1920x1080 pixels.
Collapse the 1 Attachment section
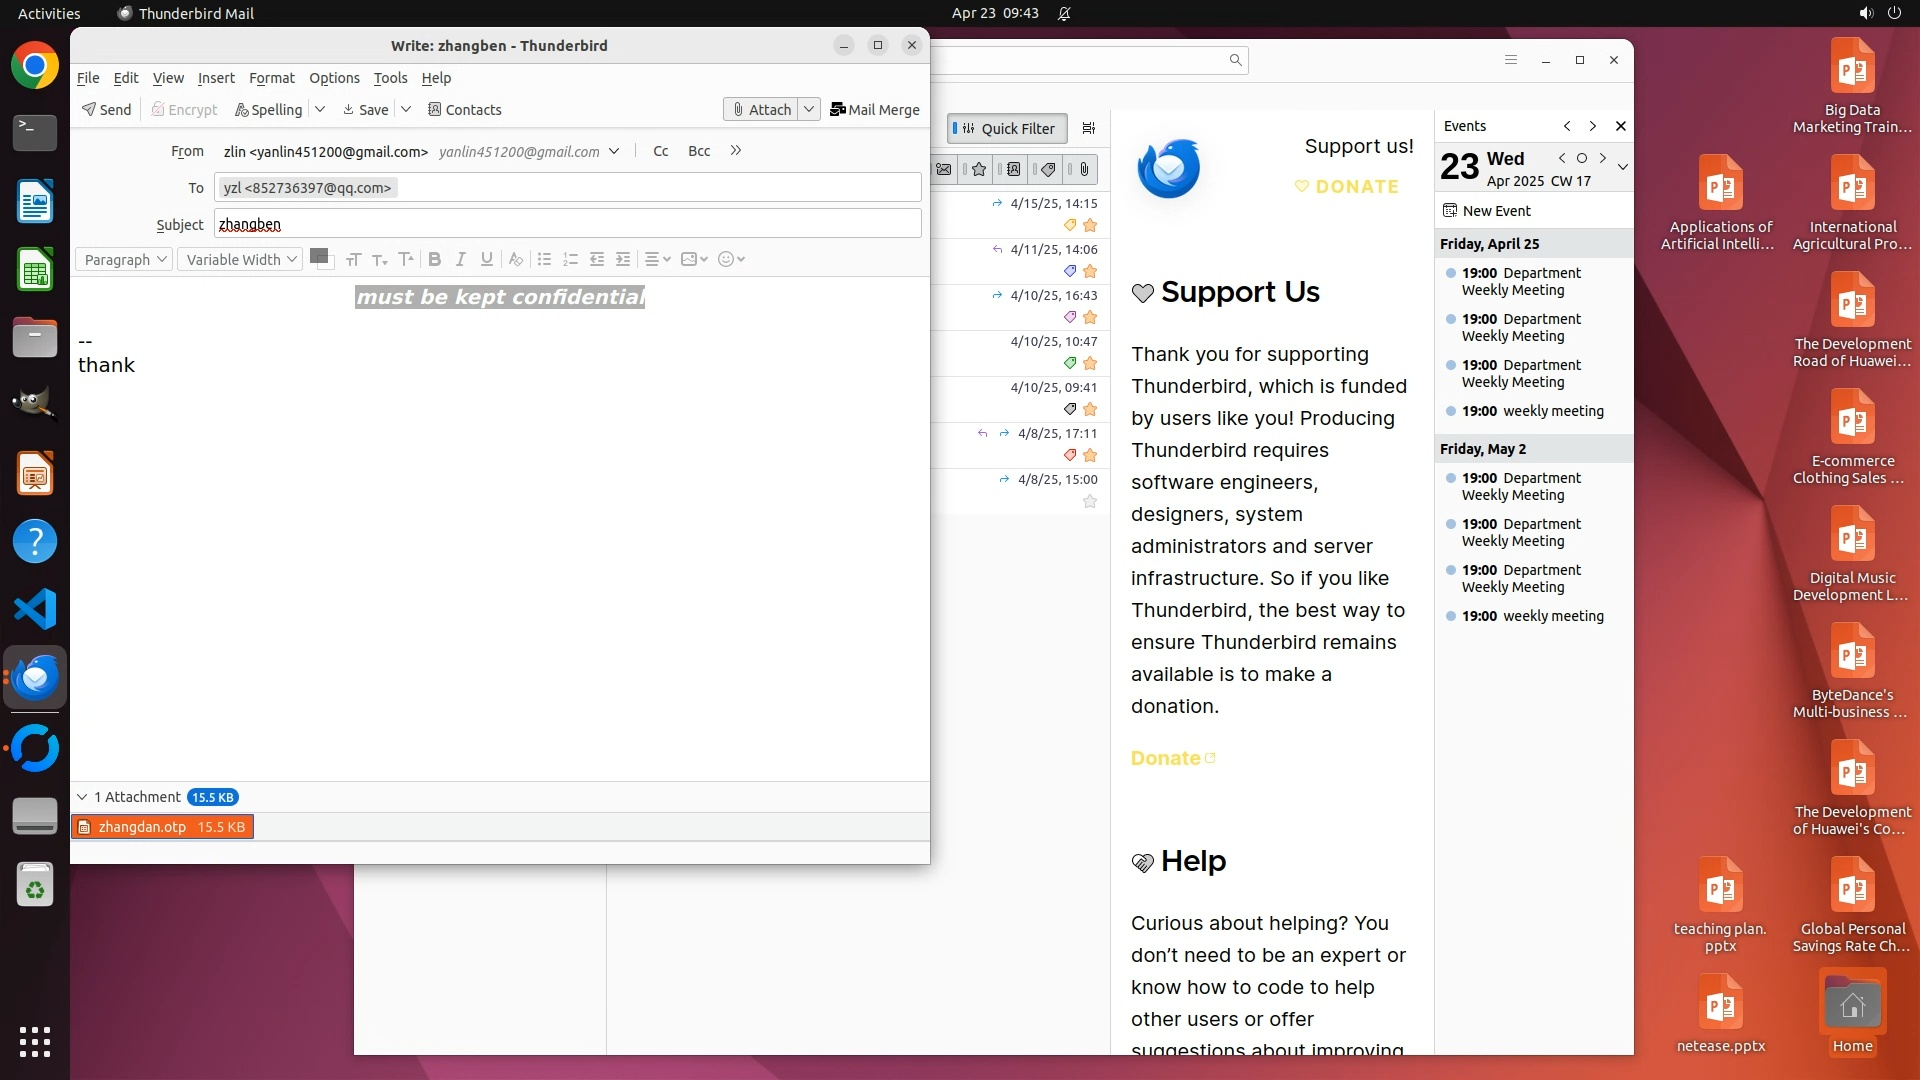click(82, 797)
